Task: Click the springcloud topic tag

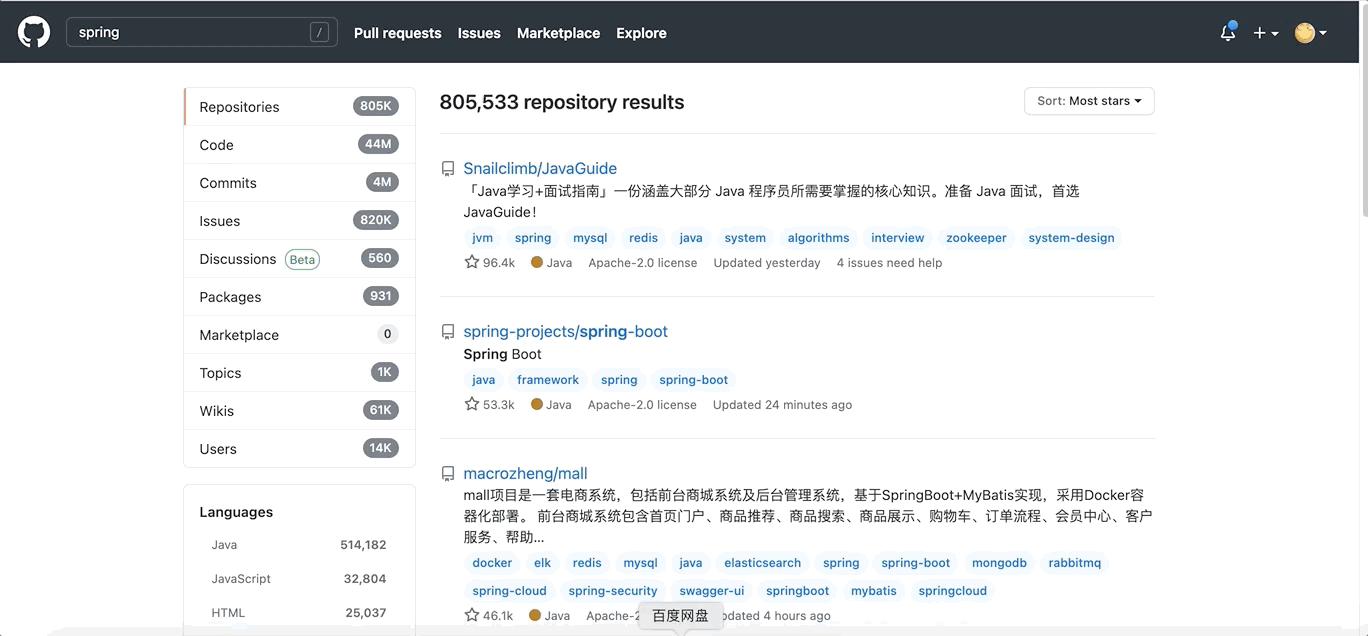Action: pos(953,591)
